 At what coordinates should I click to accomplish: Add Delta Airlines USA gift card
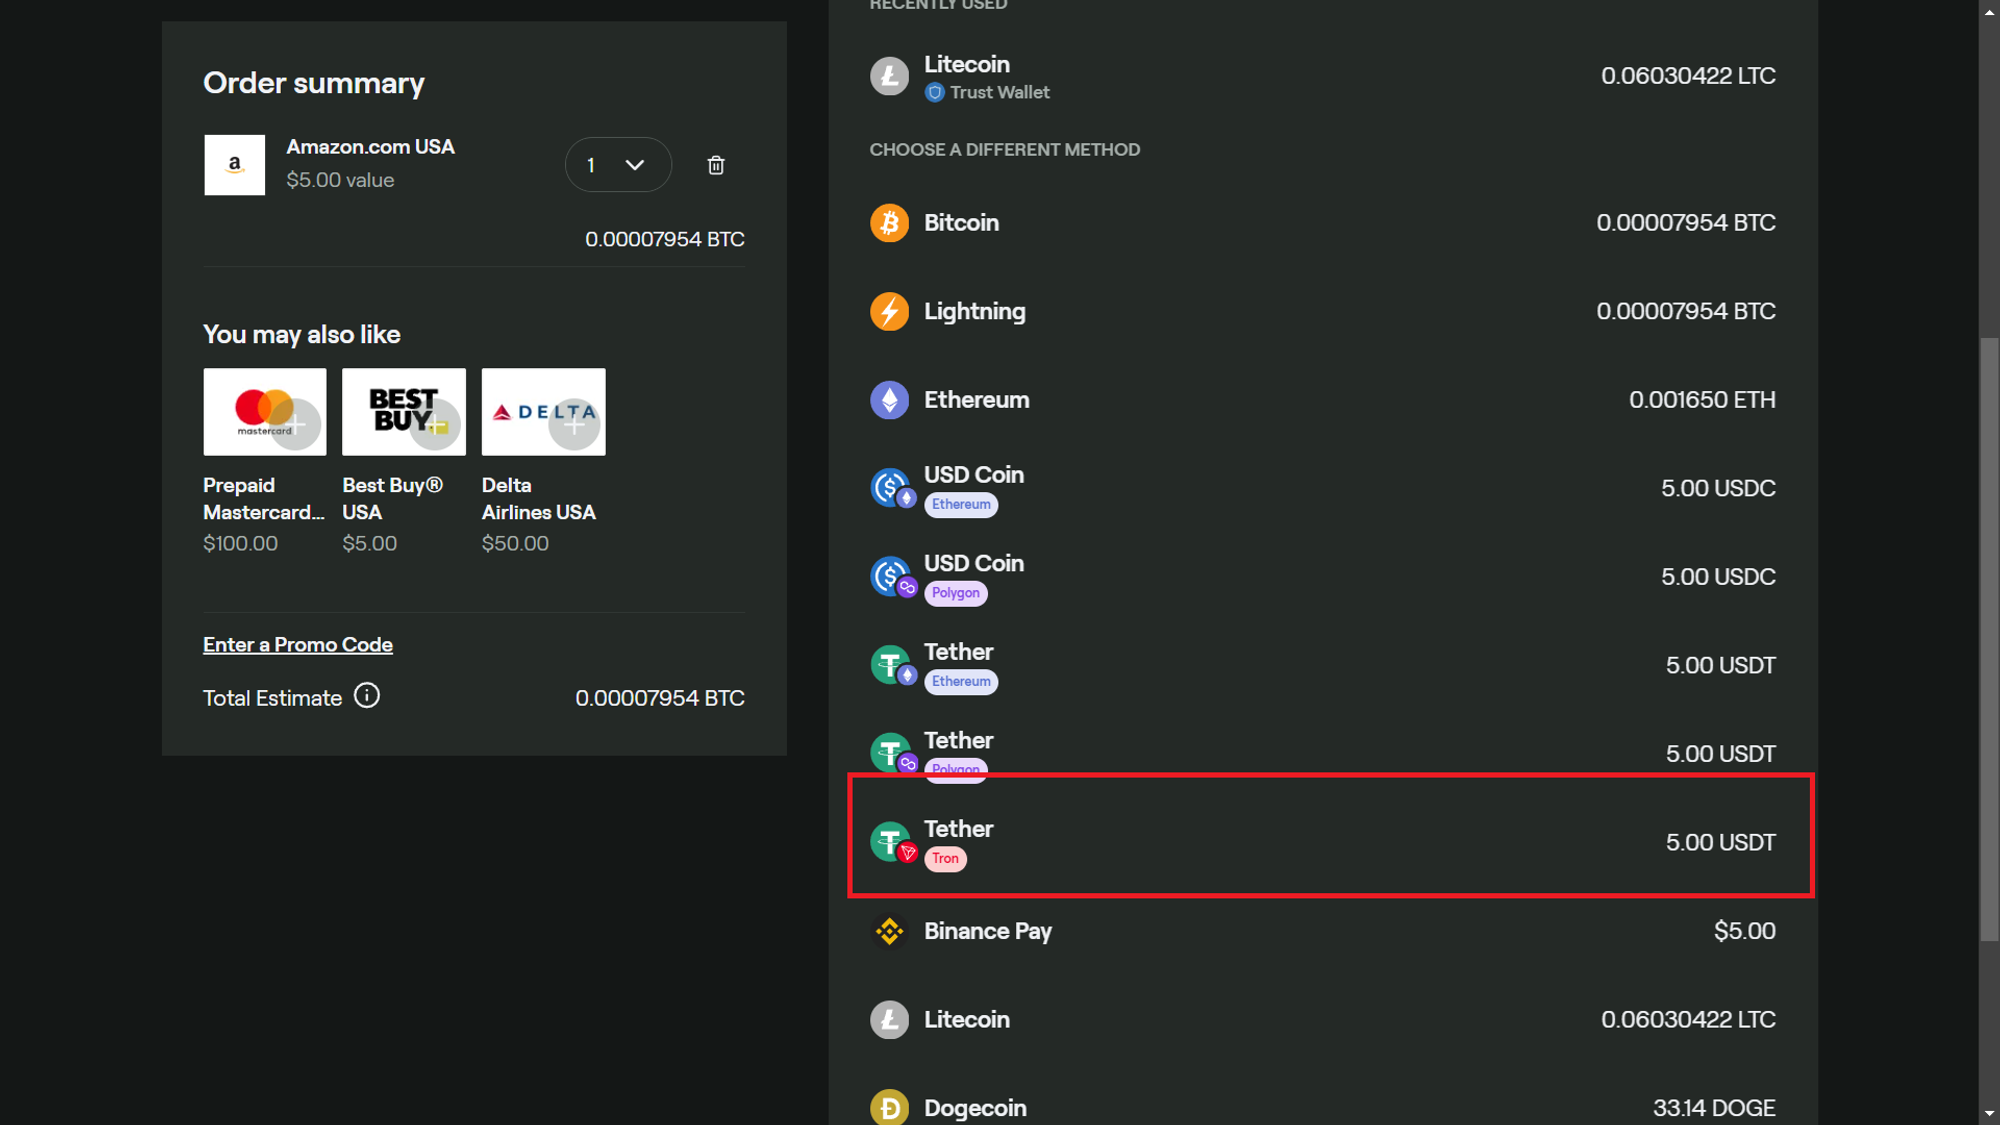coord(575,424)
